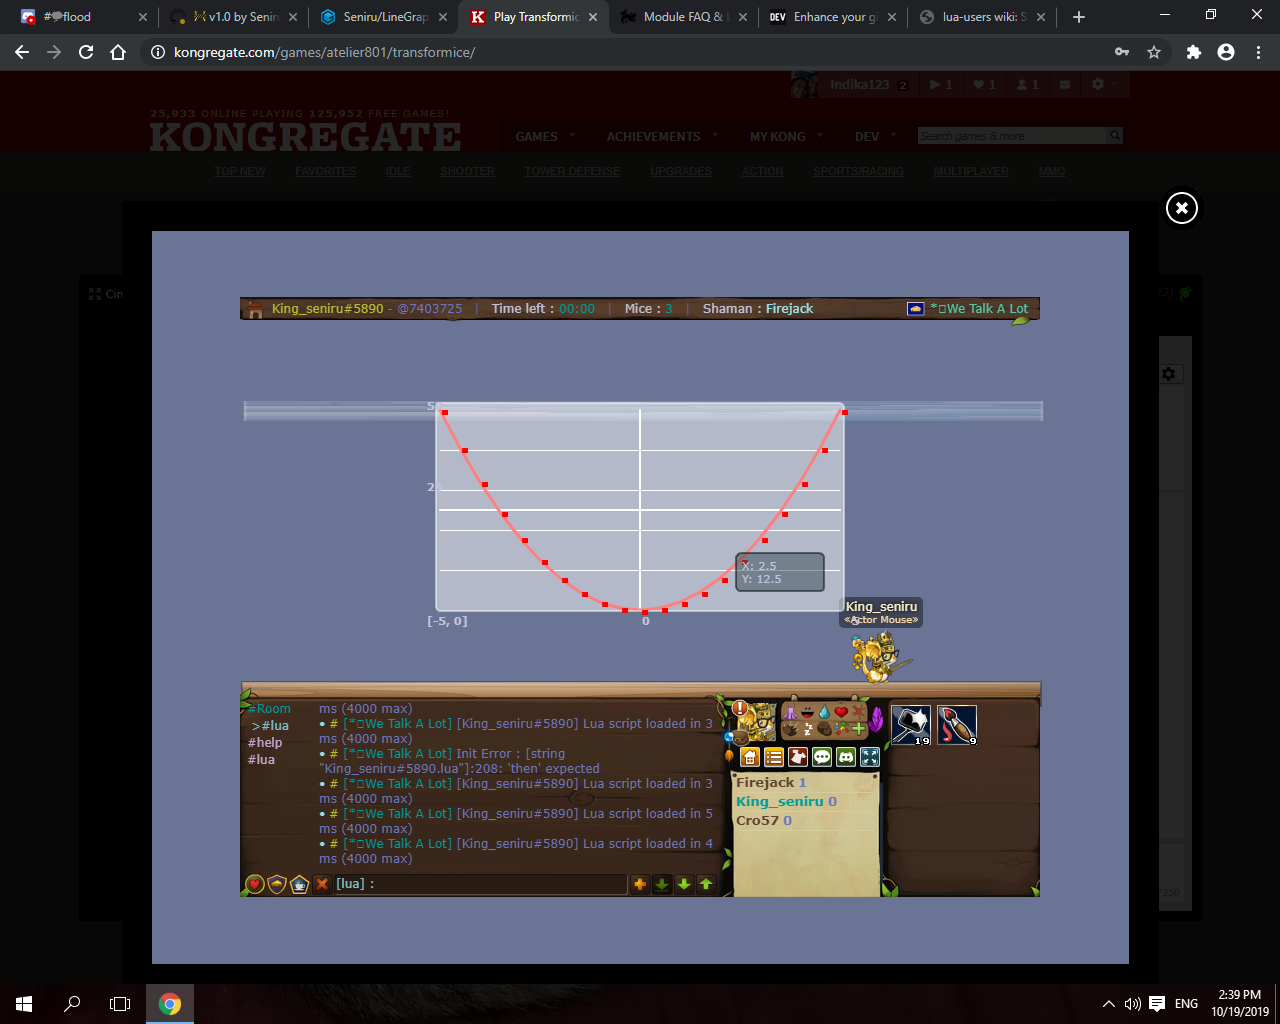Image resolution: width=1280 pixels, height=1024 pixels.
Task: Click the flag icon beside We Talk A Lot
Action: (915, 309)
